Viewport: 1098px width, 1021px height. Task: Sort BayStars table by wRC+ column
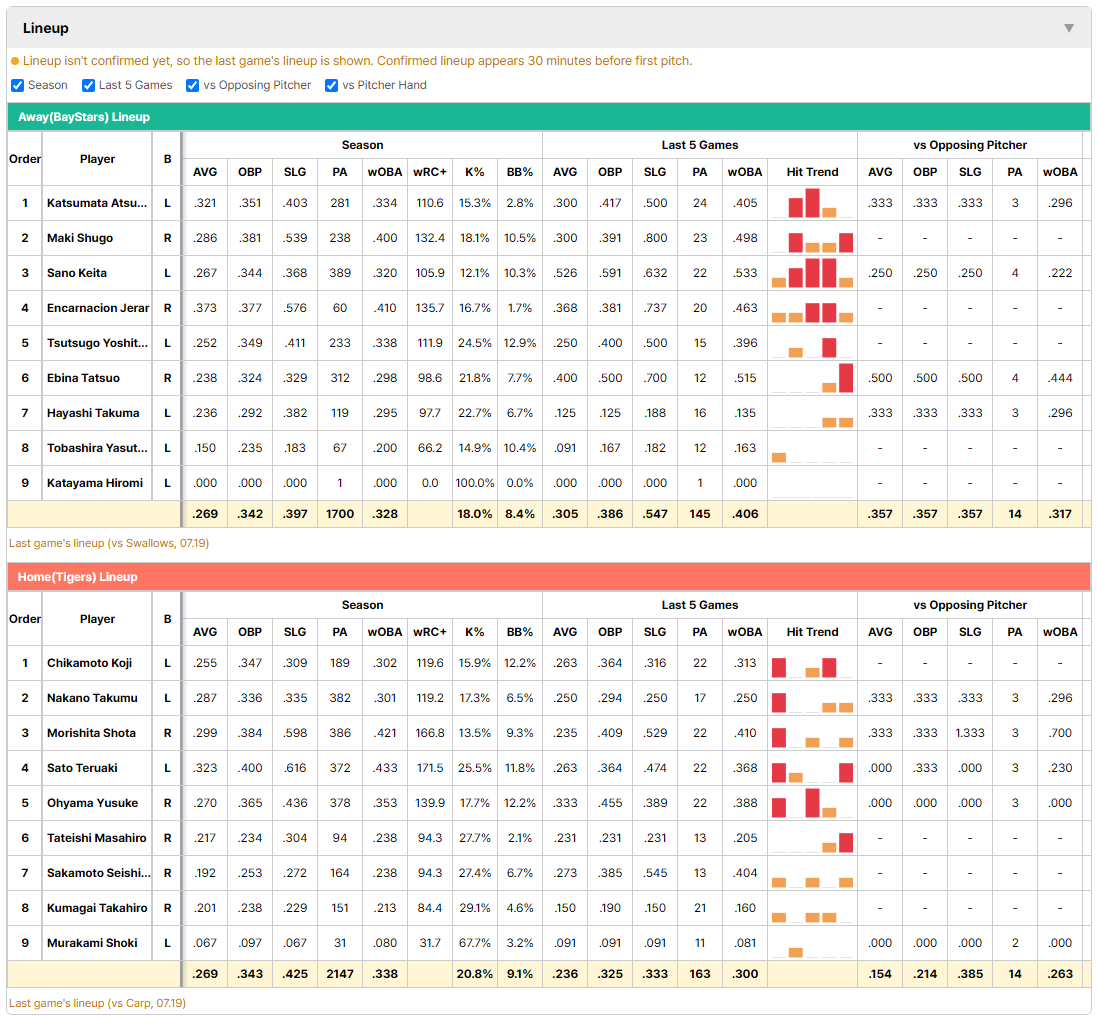(x=429, y=172)
